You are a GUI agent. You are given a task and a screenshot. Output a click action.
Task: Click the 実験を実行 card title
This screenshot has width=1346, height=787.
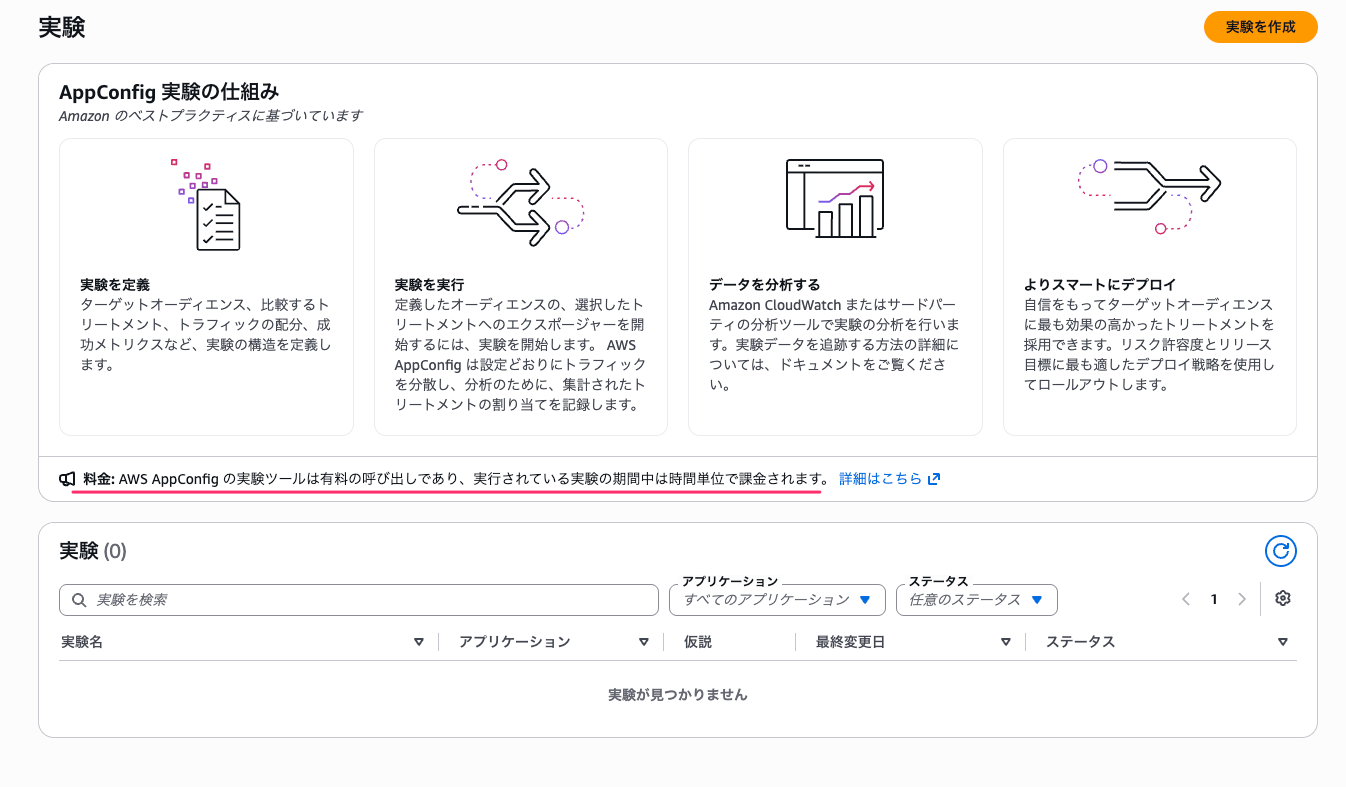click(429, 285)
